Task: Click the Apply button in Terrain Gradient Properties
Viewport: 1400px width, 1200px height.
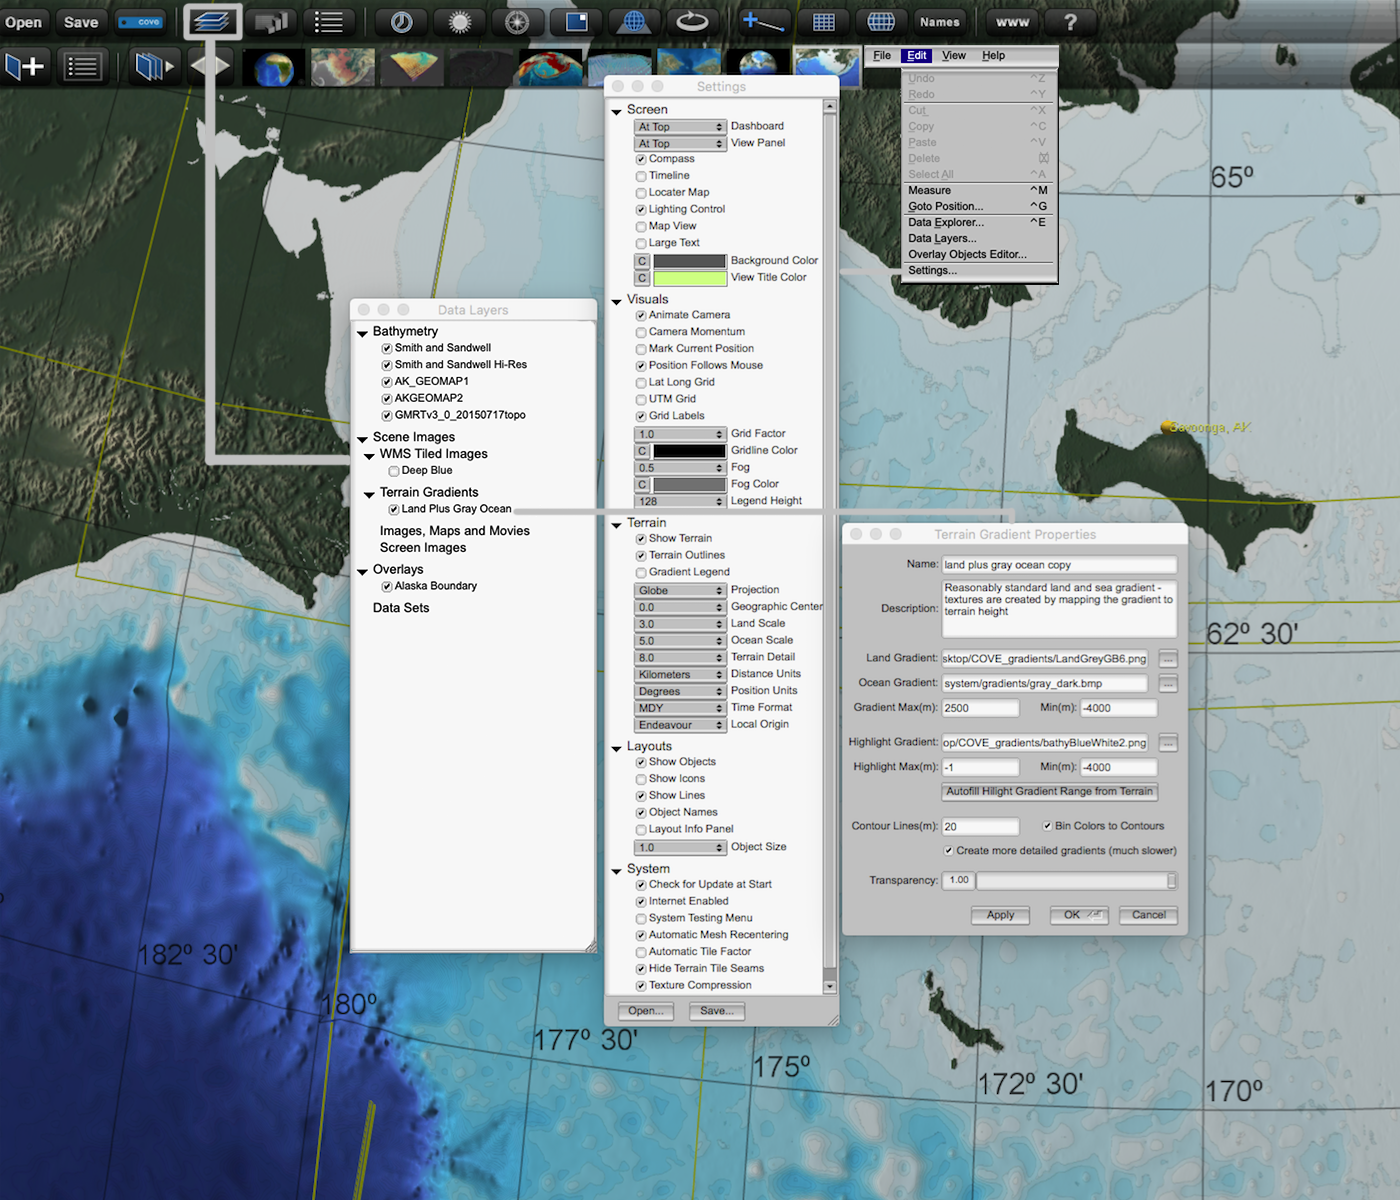Action: point(1000,915)
